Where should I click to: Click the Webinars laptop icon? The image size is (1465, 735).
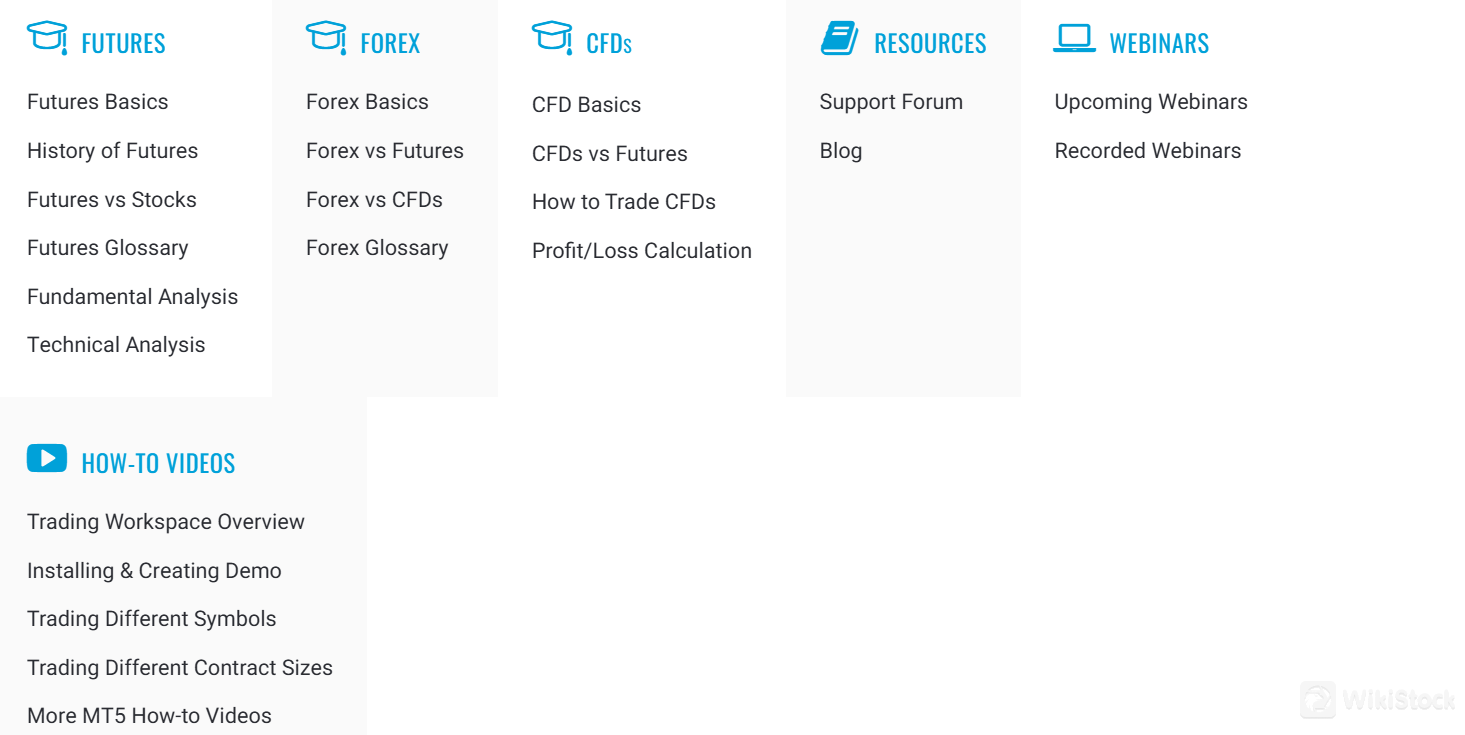pyautogui.click(x=1074, y=39)
